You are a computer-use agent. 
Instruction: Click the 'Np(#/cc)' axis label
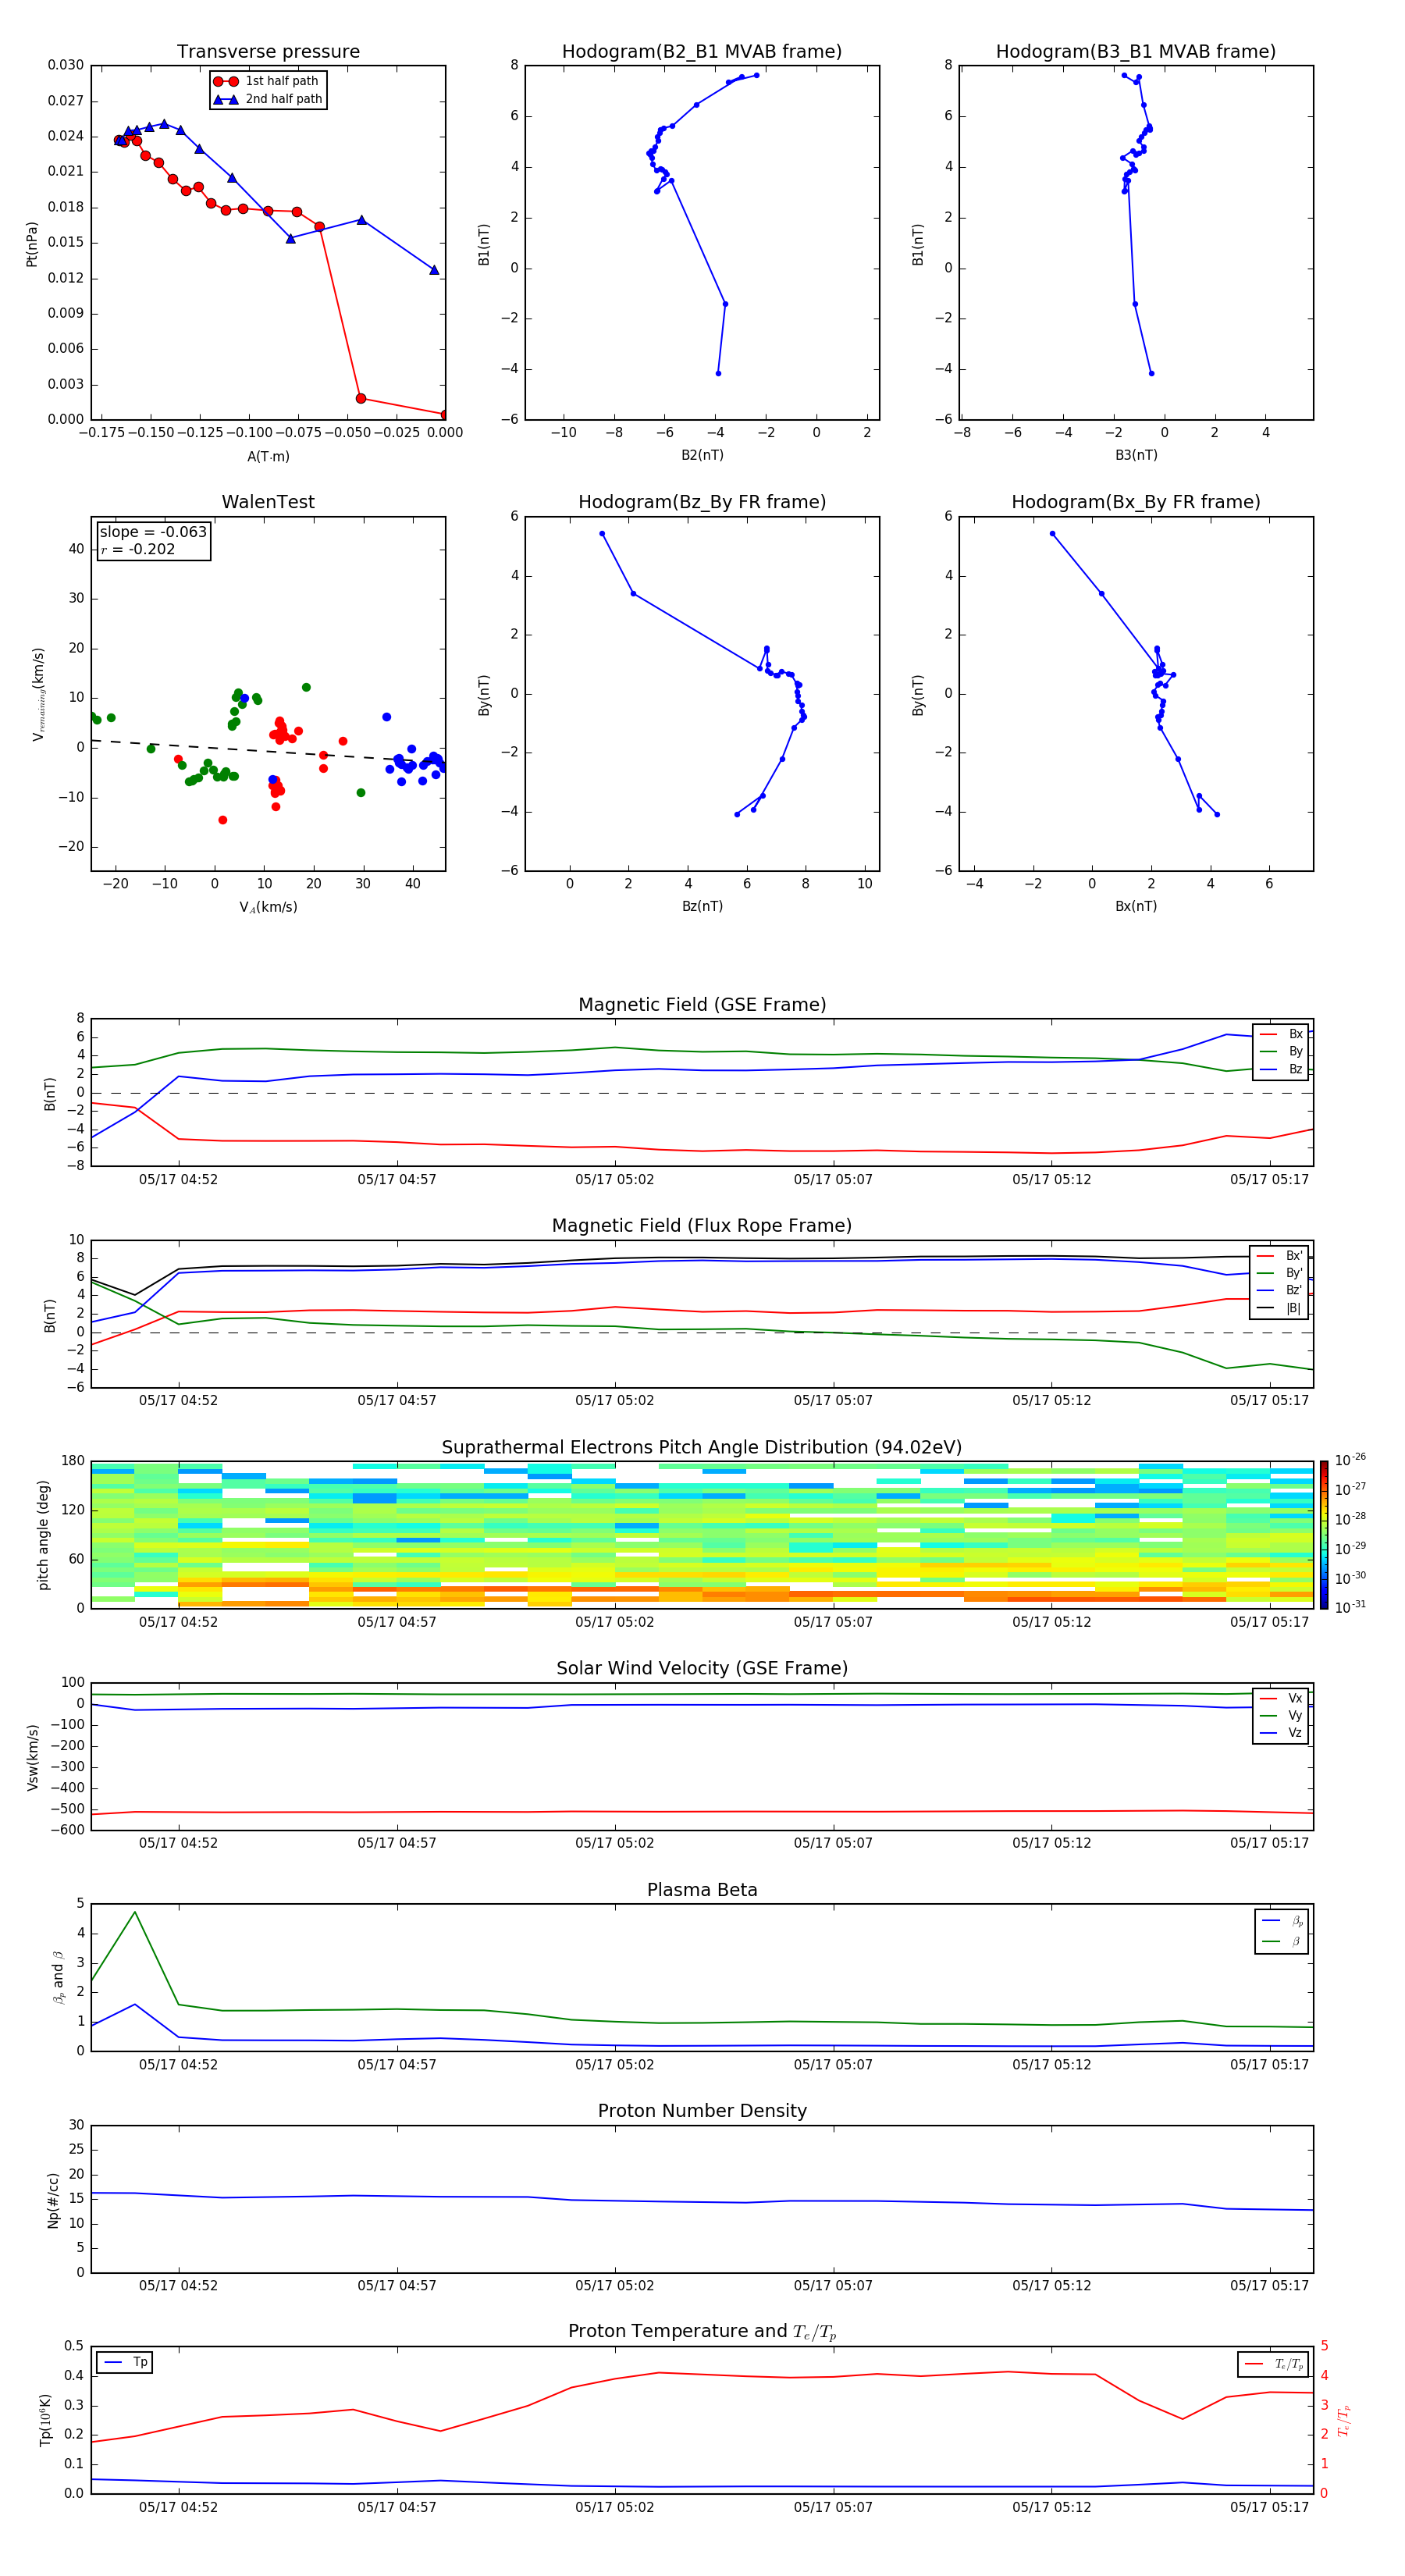pyautogui.click(x=53, y=2200)
